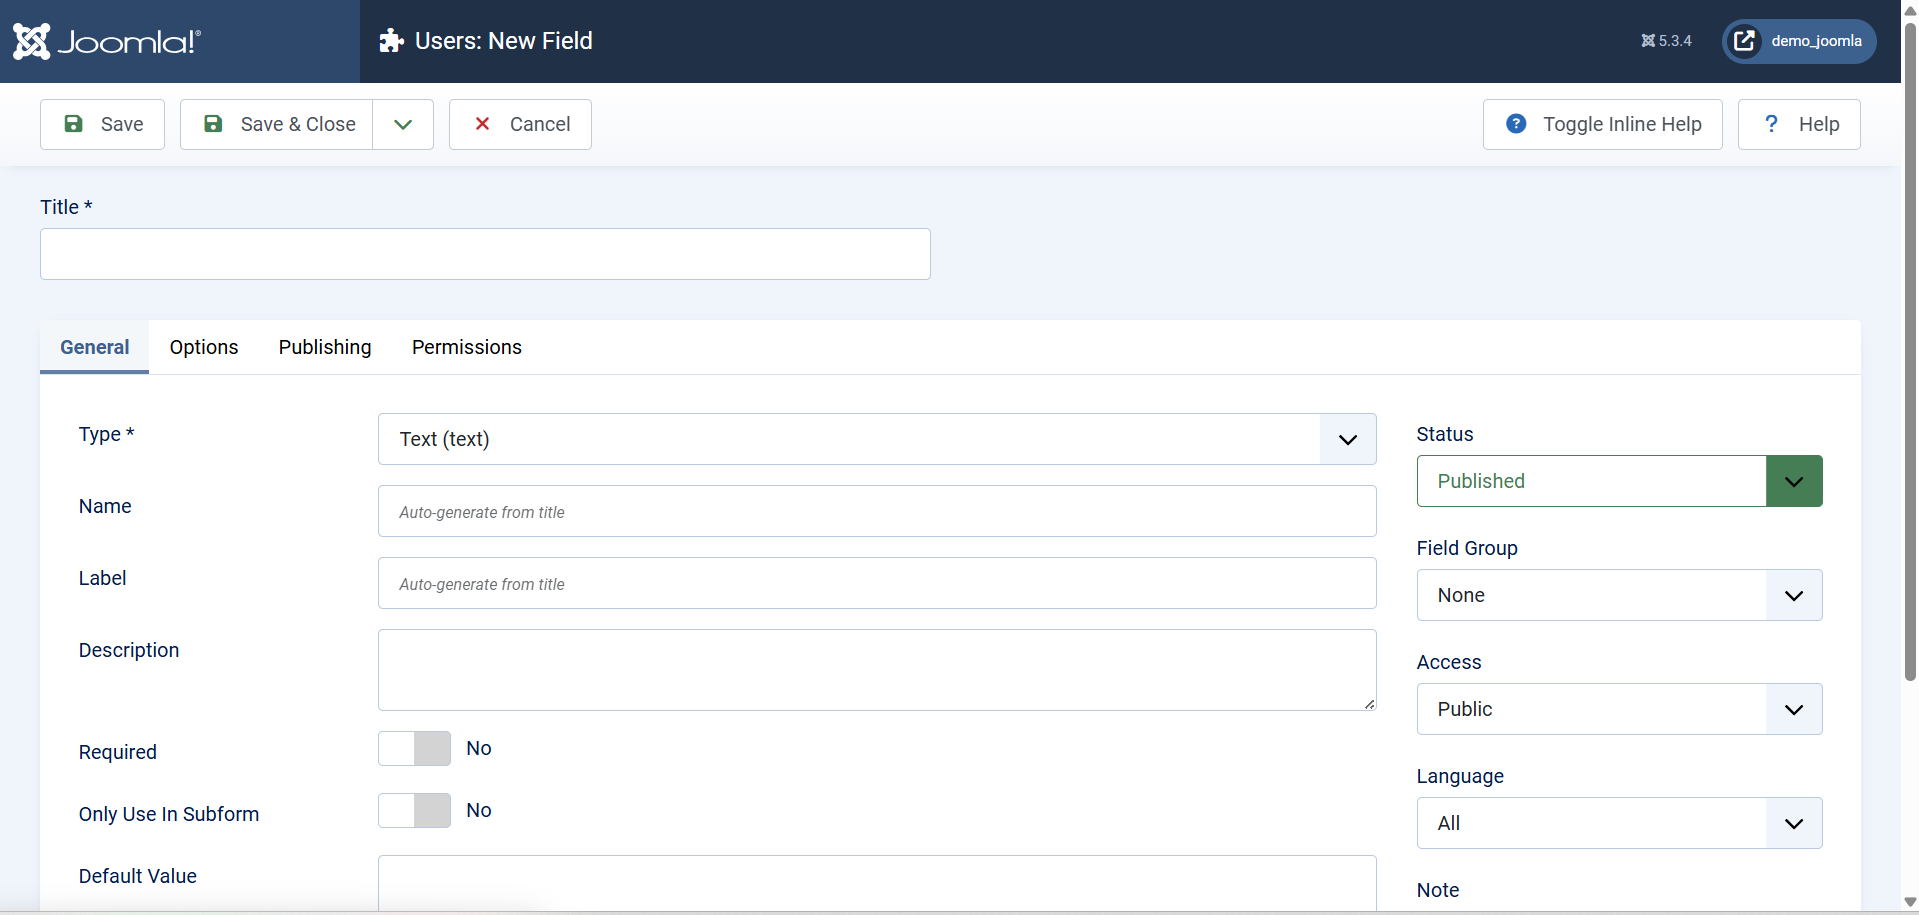
Task: Open the Type dropdown showing Text (text)
Action: (876, 439)
